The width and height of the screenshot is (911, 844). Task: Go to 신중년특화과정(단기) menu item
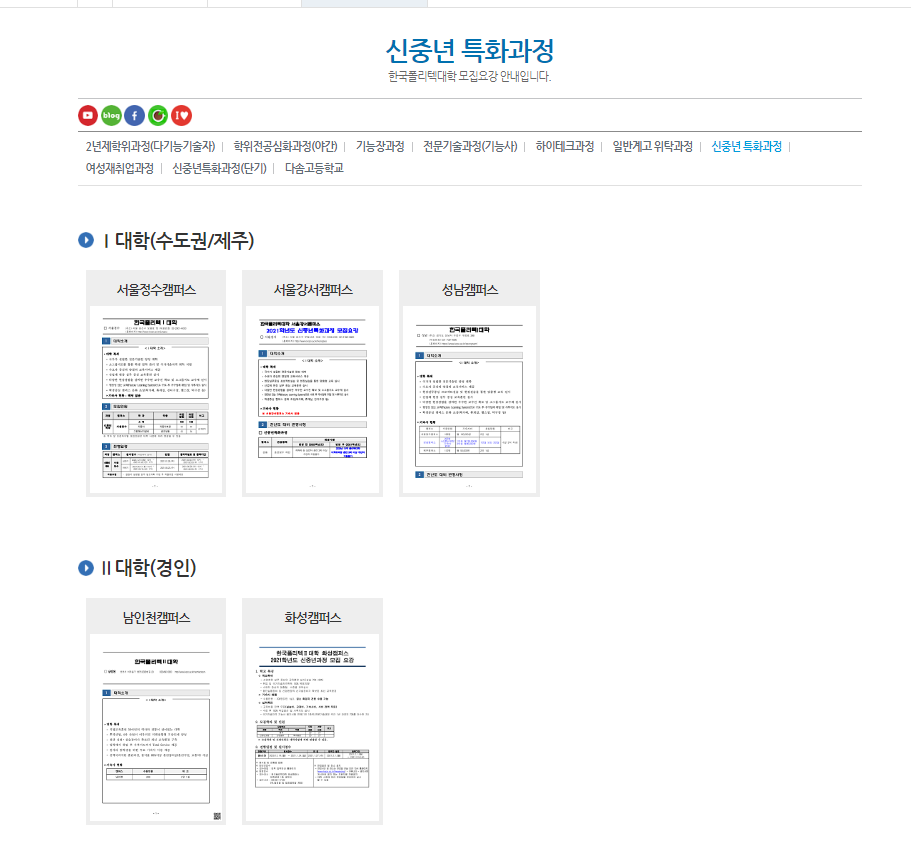pos(220,168)
